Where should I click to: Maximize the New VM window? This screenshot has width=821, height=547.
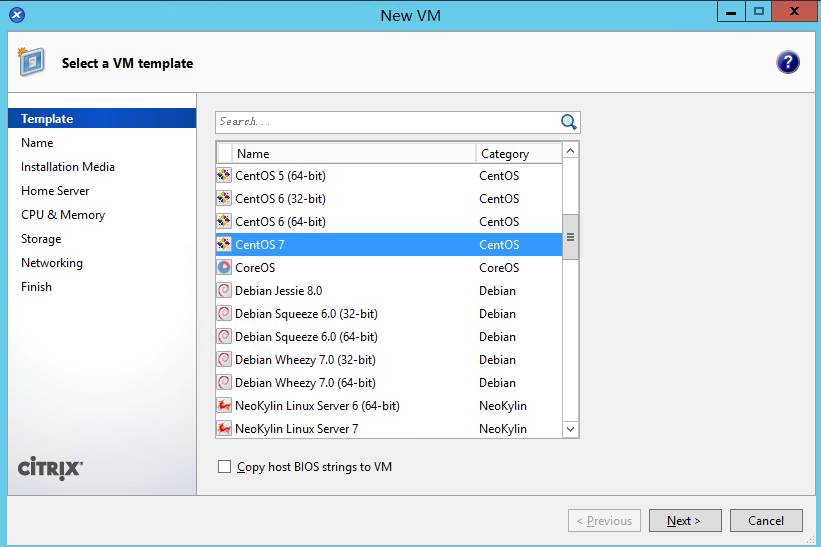point(758,12)
